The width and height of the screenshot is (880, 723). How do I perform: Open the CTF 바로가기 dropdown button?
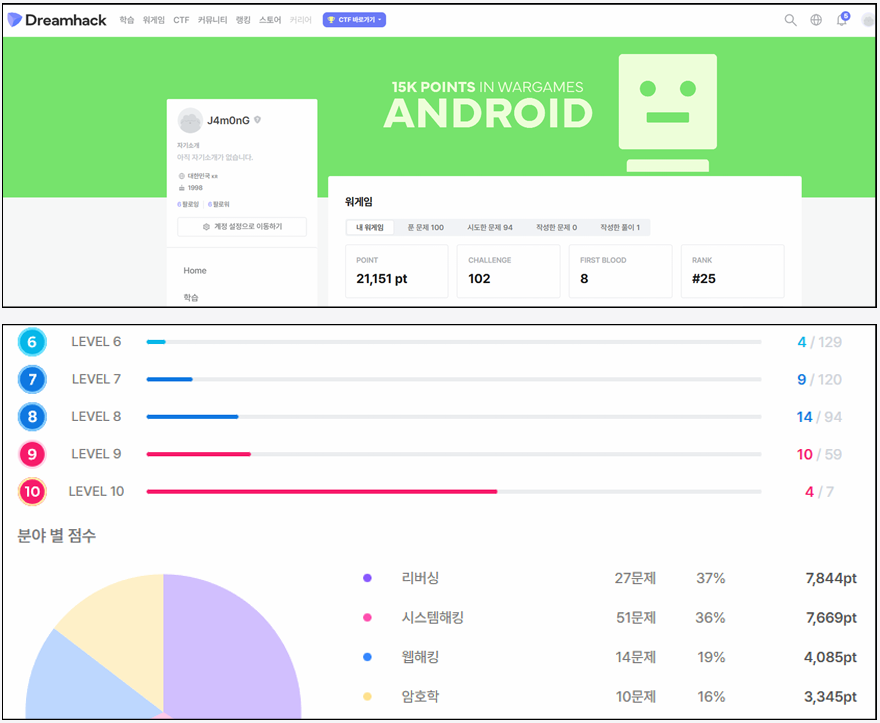354,20
